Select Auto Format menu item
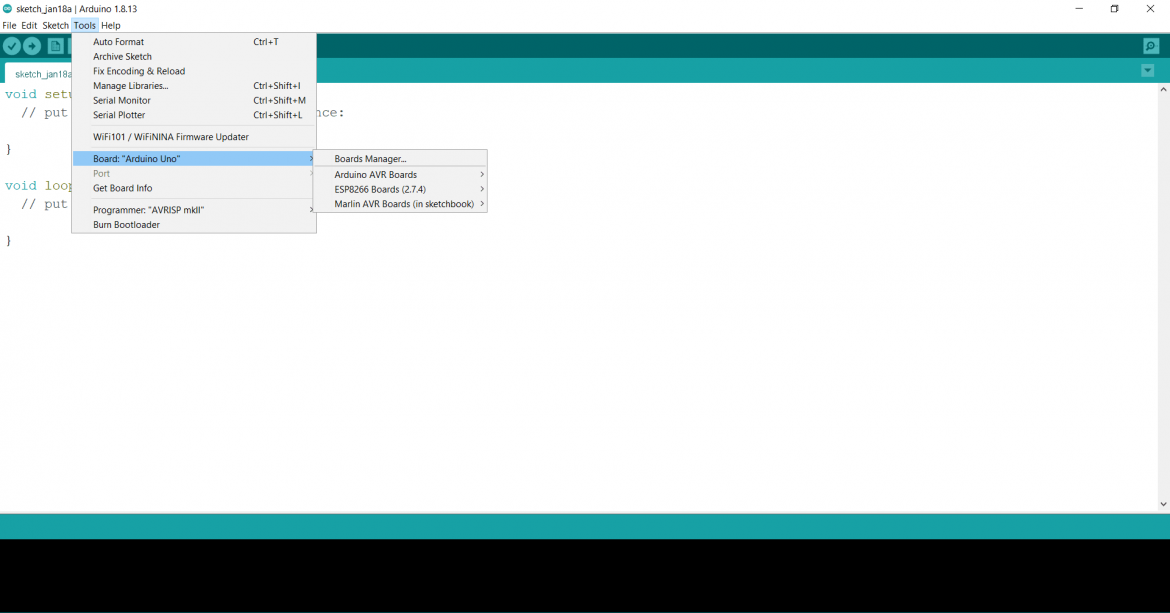 click(x=119, y=42)
